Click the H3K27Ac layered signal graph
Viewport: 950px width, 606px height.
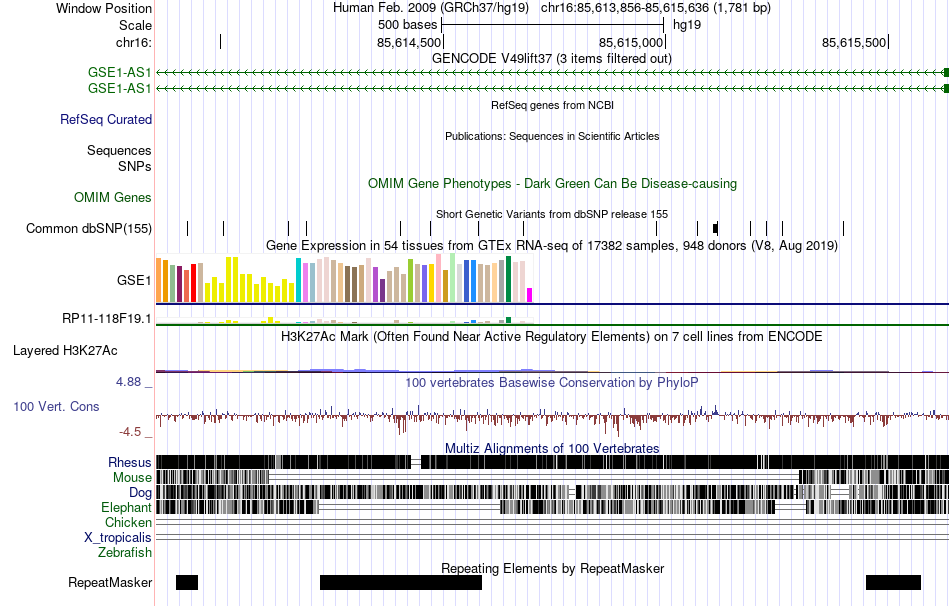(x=552, y=370)
